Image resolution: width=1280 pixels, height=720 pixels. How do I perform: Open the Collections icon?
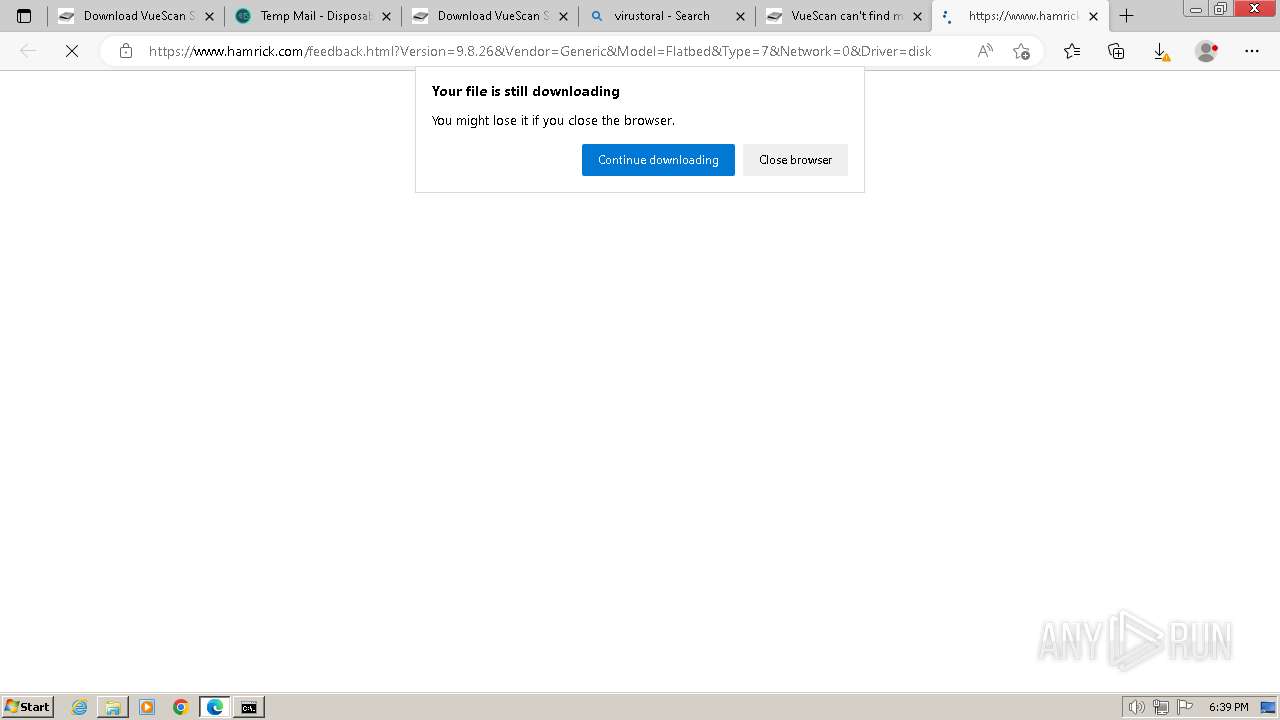point(1116,51)
